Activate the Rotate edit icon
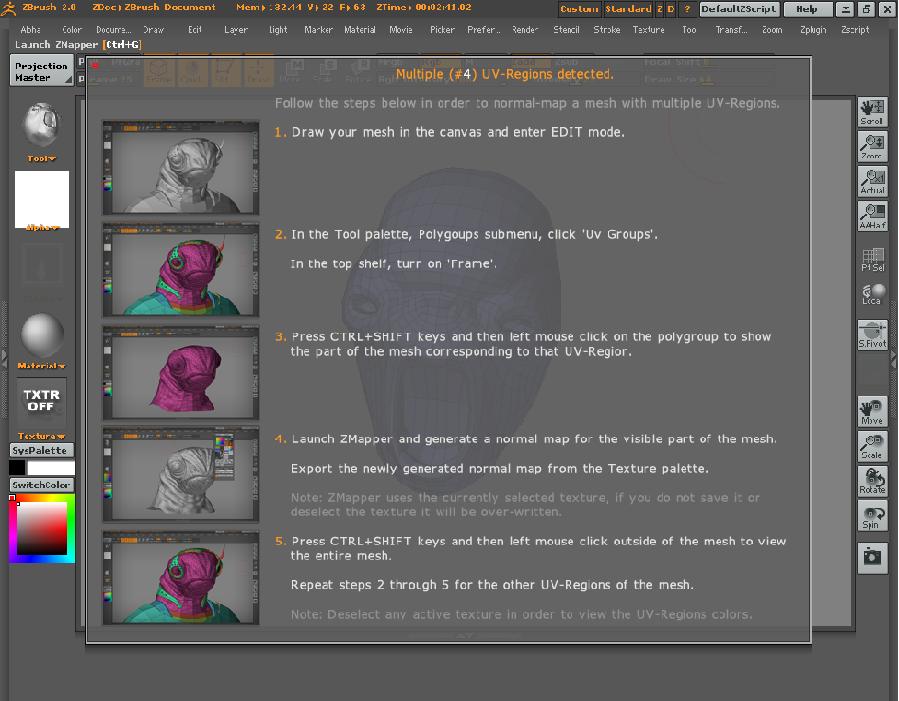This screenshot has width=899, height=701. (x=872, y=481)
